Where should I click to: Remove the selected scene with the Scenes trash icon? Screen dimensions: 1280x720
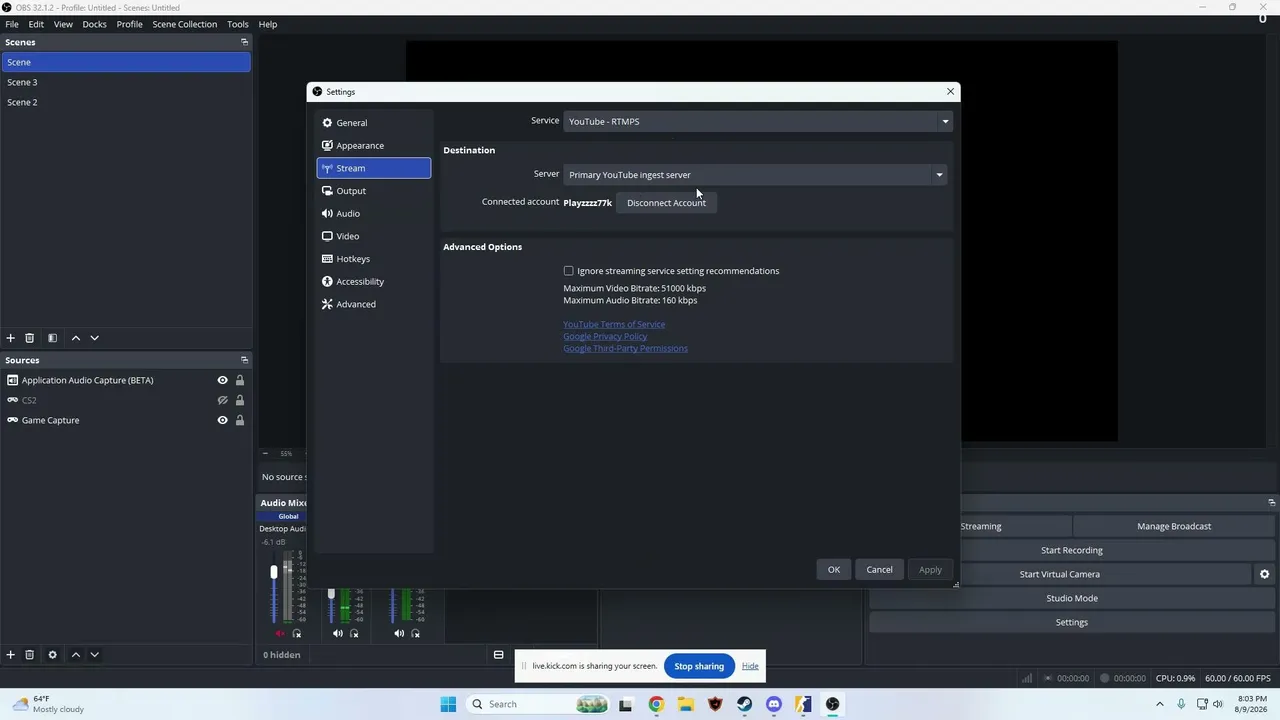pos(29,338)
